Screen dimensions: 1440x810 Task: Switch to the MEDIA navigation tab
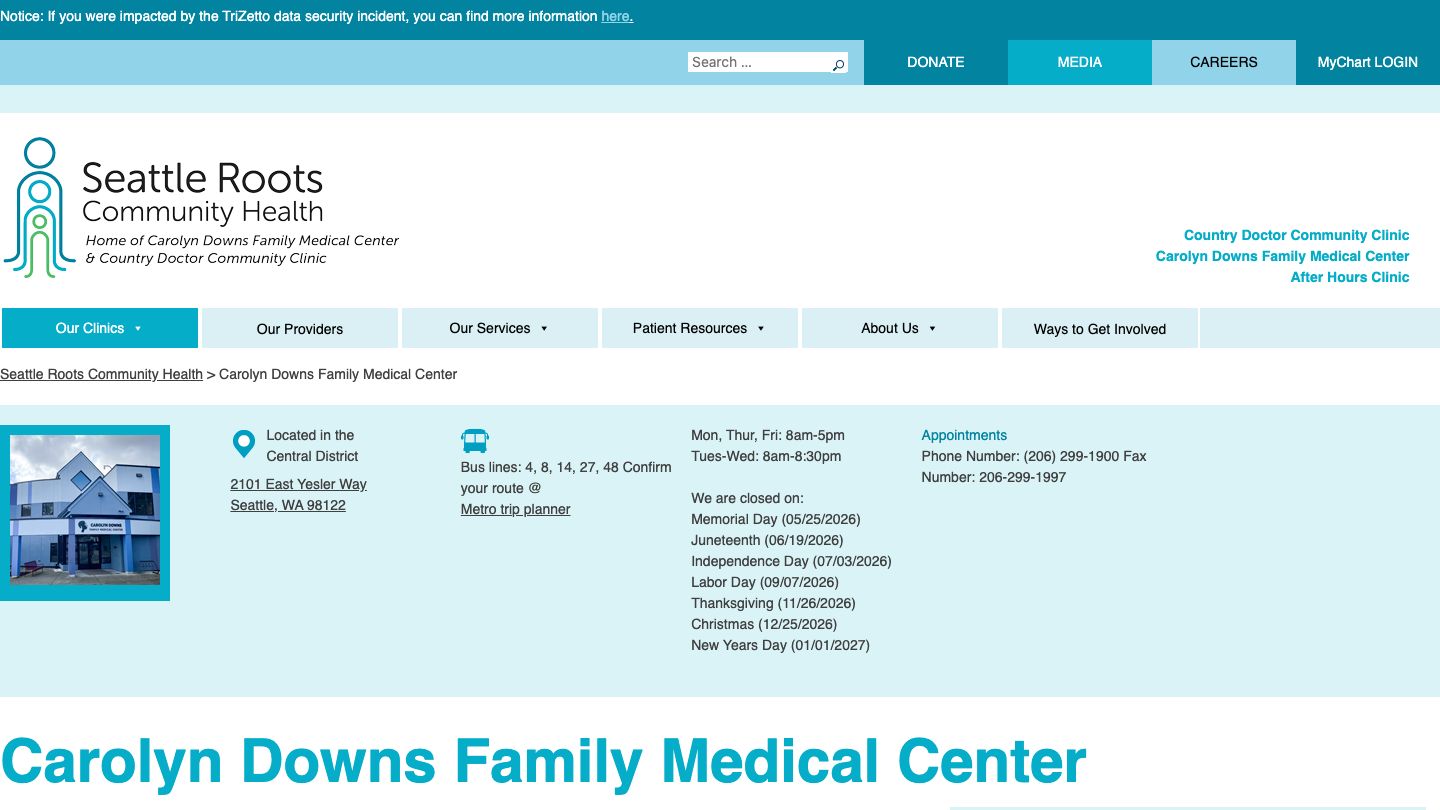pyautogui.click(x=1079, y=62)
